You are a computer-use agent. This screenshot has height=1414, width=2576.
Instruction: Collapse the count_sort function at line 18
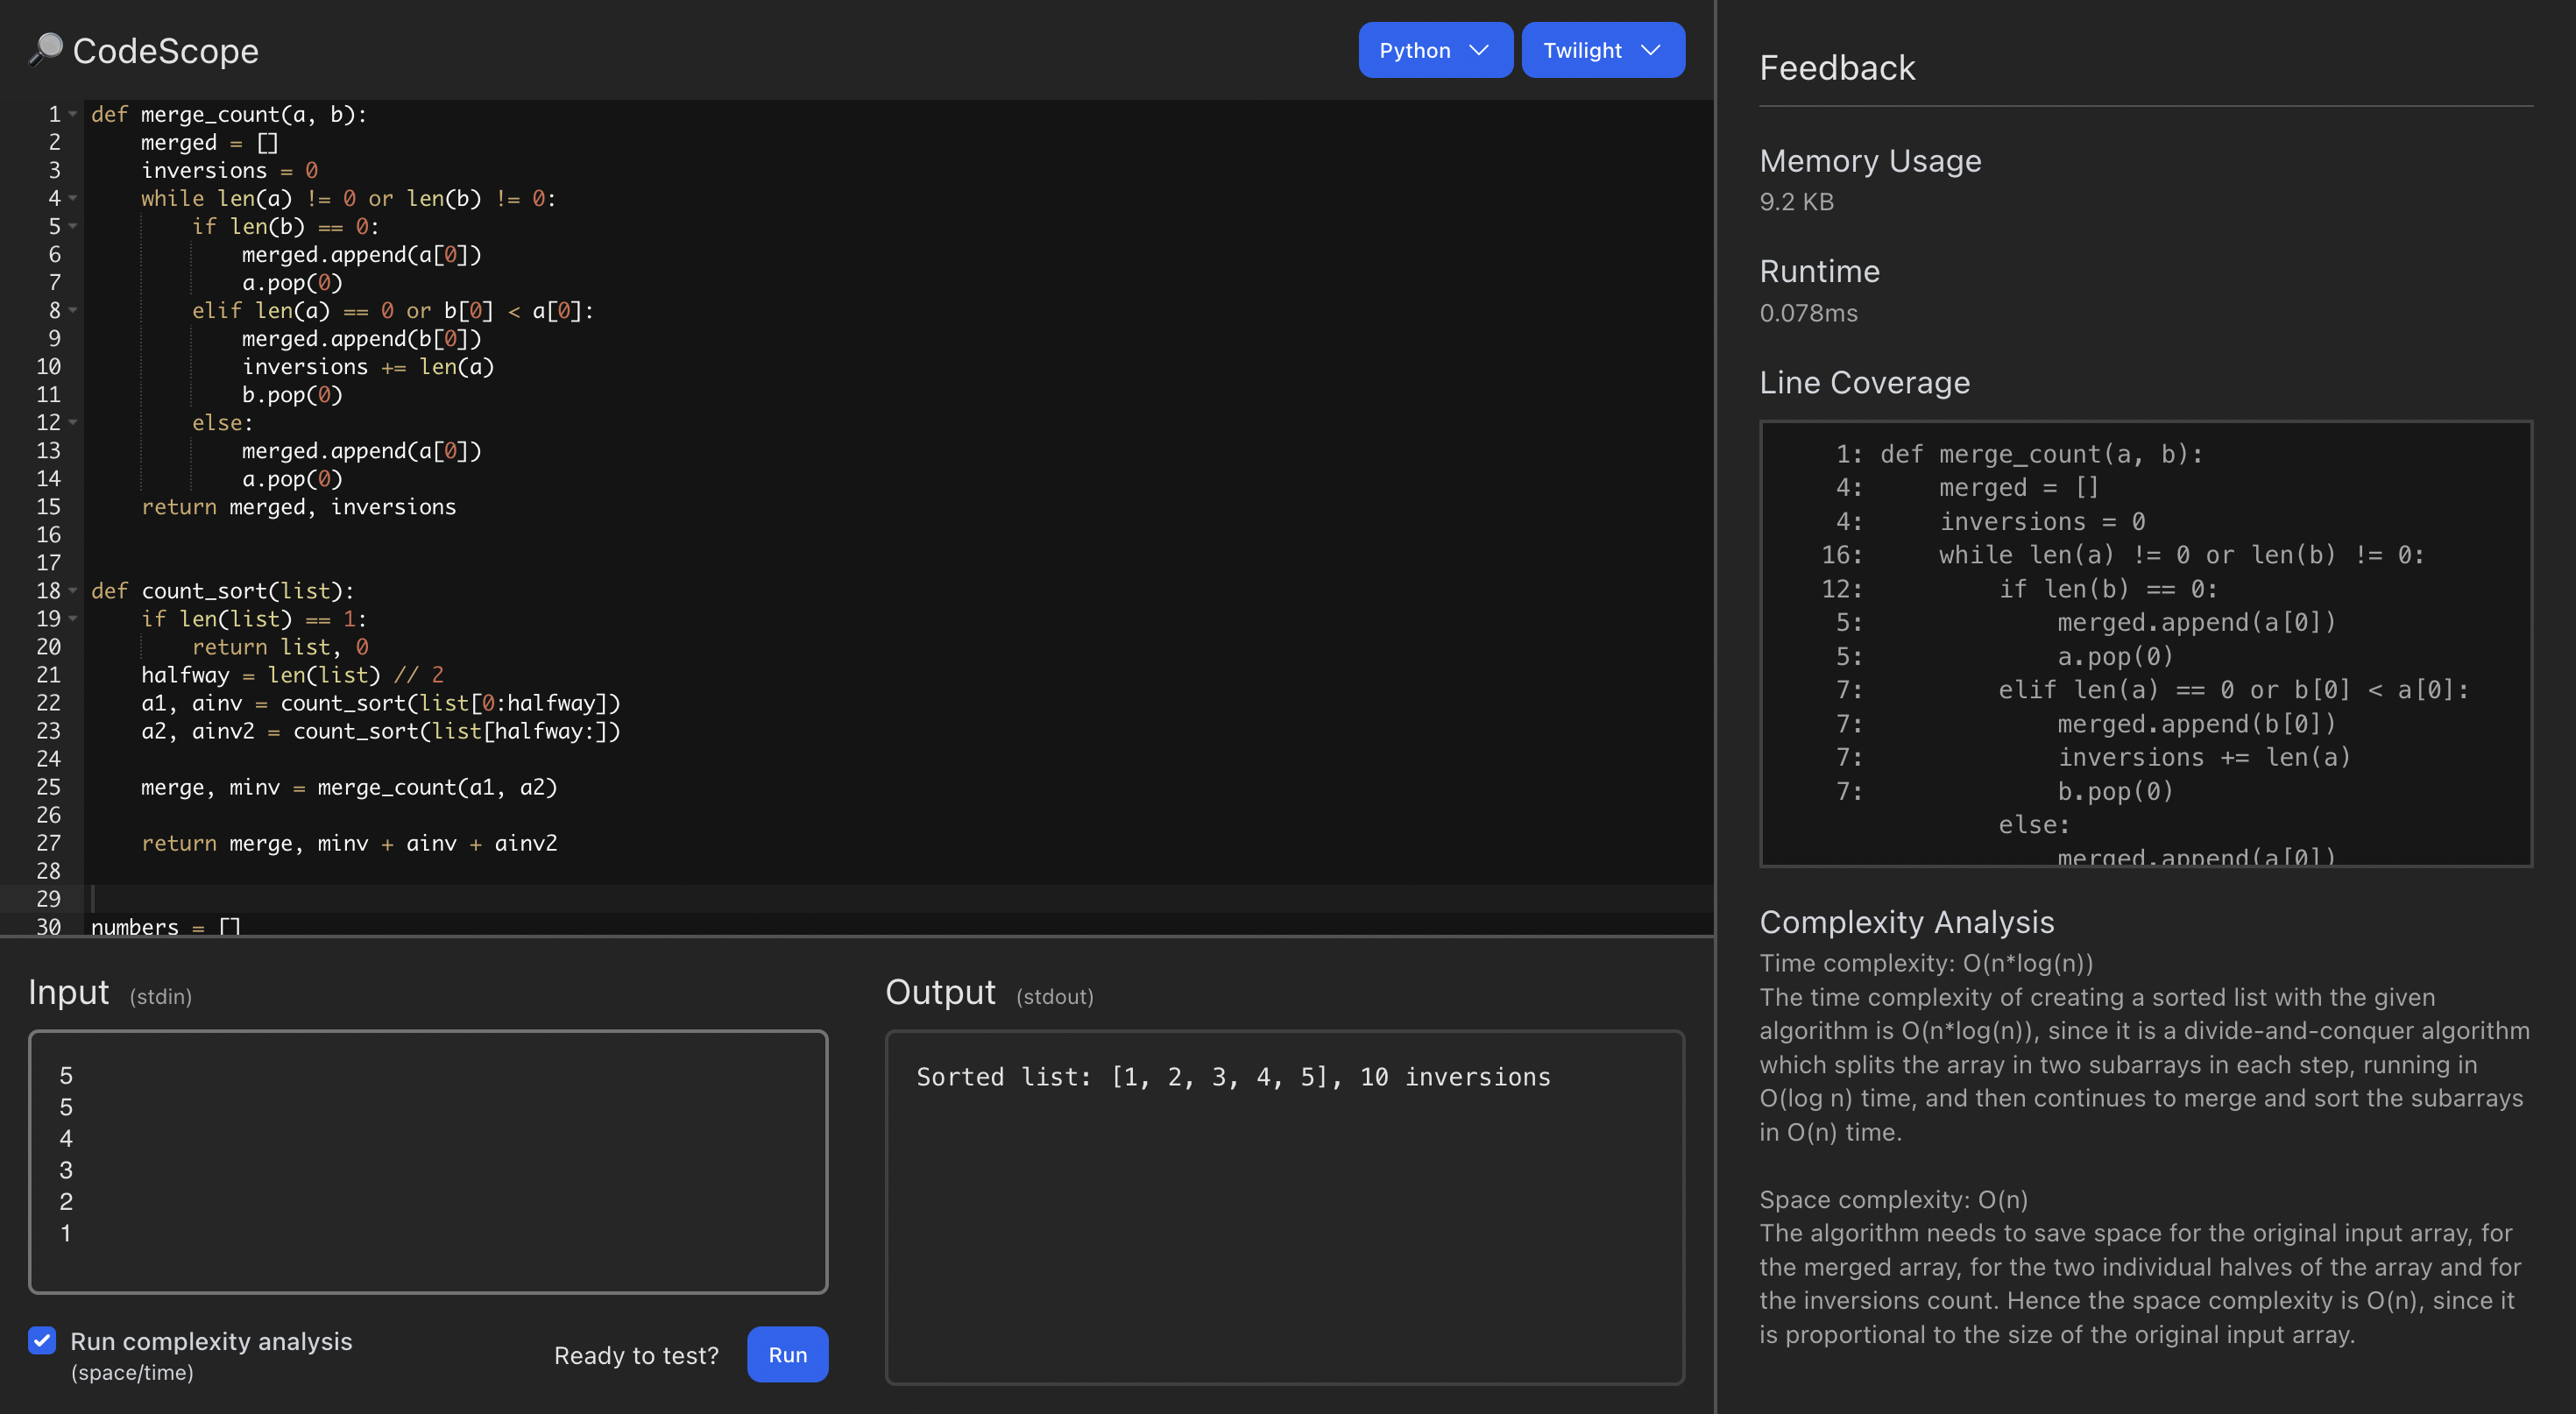[x=73, y=590]
